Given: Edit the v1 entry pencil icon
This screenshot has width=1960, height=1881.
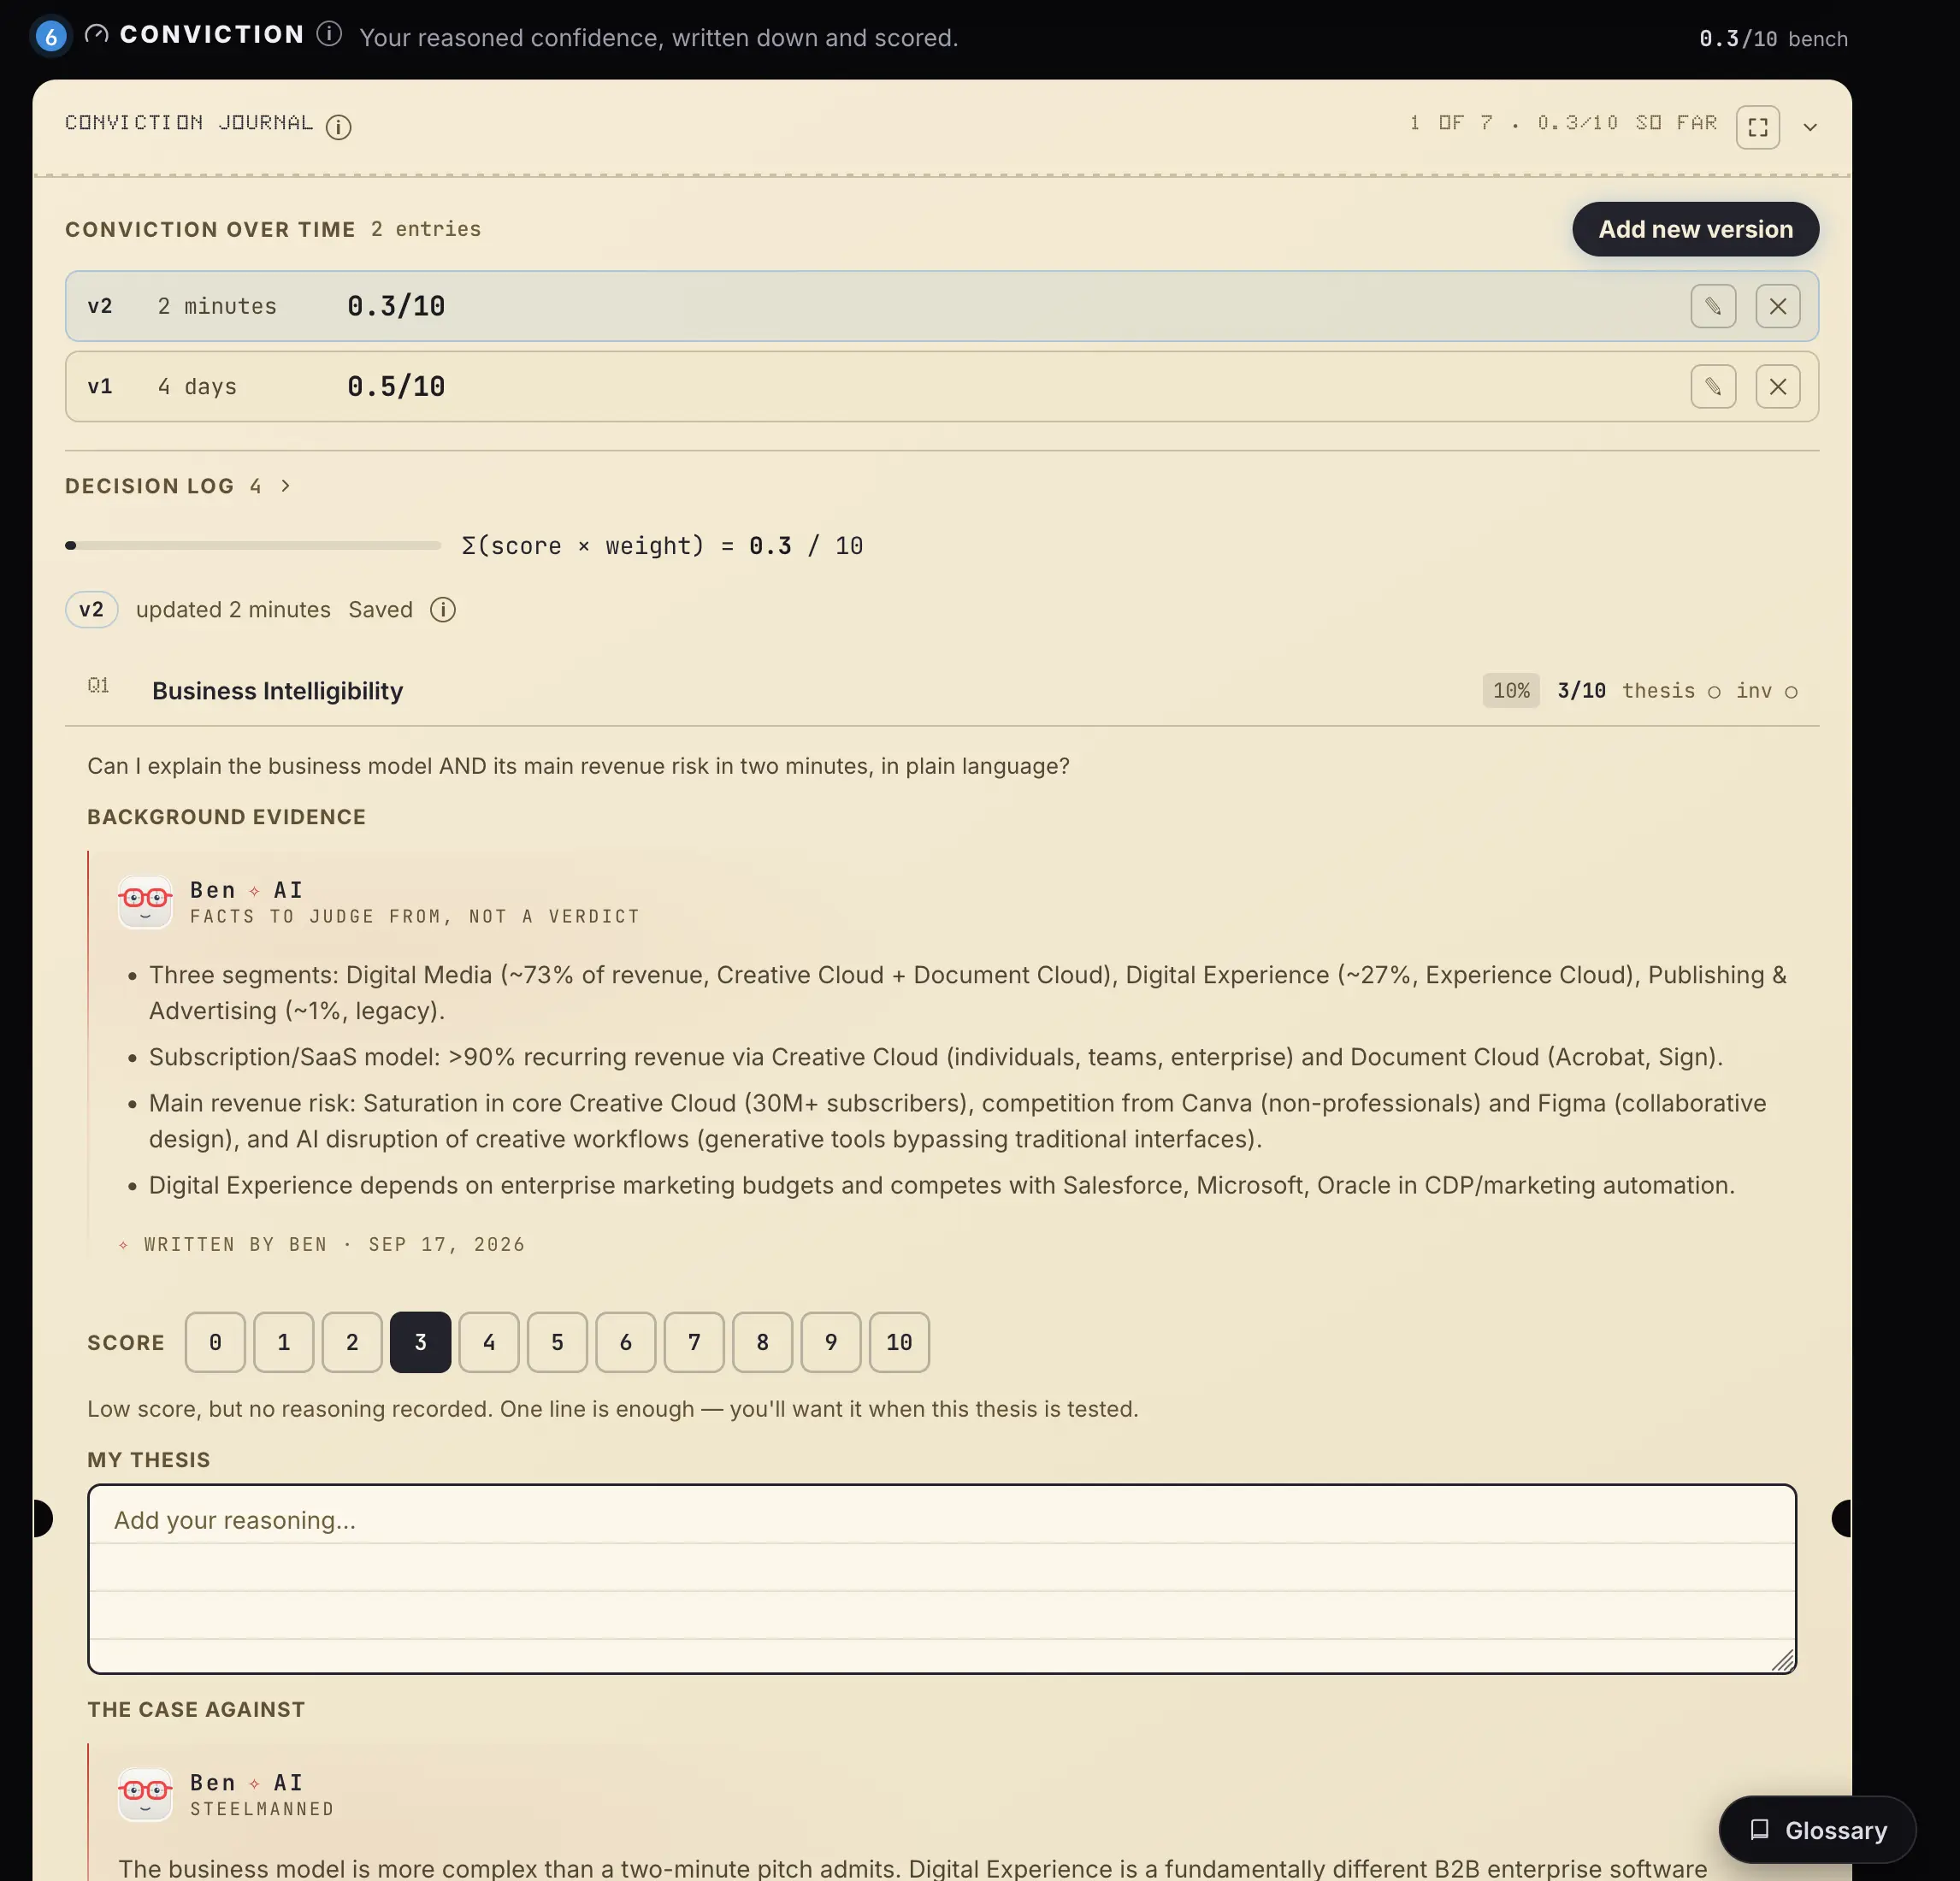Looking at the screenshot, I should [x=1713, y=387].
